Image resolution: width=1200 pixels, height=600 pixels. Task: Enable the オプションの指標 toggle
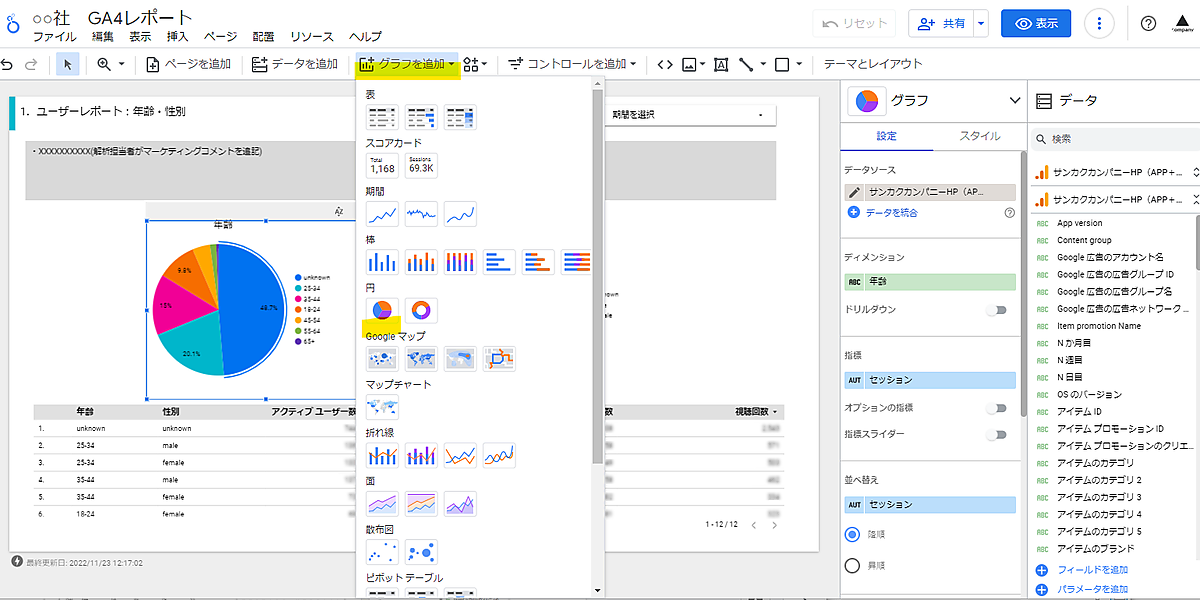pos(996,408)
